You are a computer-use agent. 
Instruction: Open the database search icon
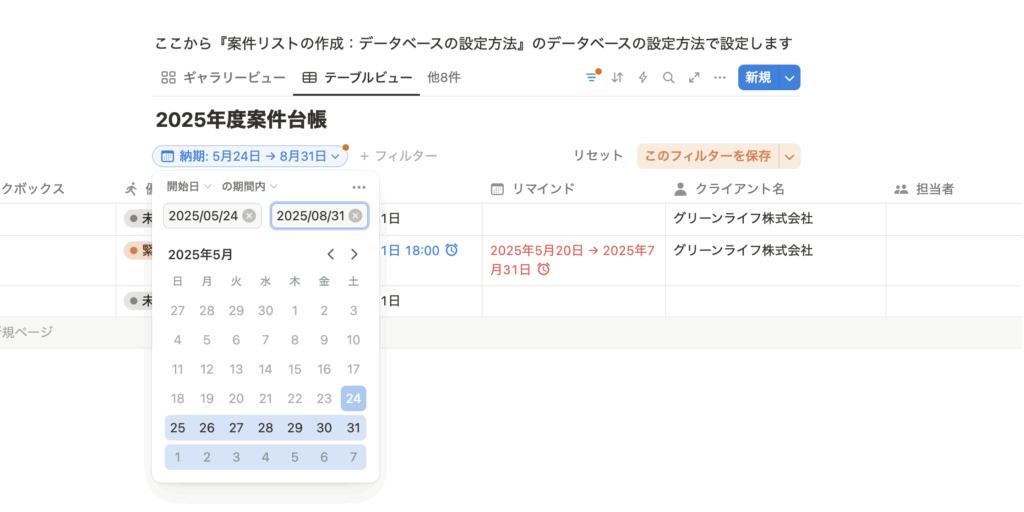point(668,77)
